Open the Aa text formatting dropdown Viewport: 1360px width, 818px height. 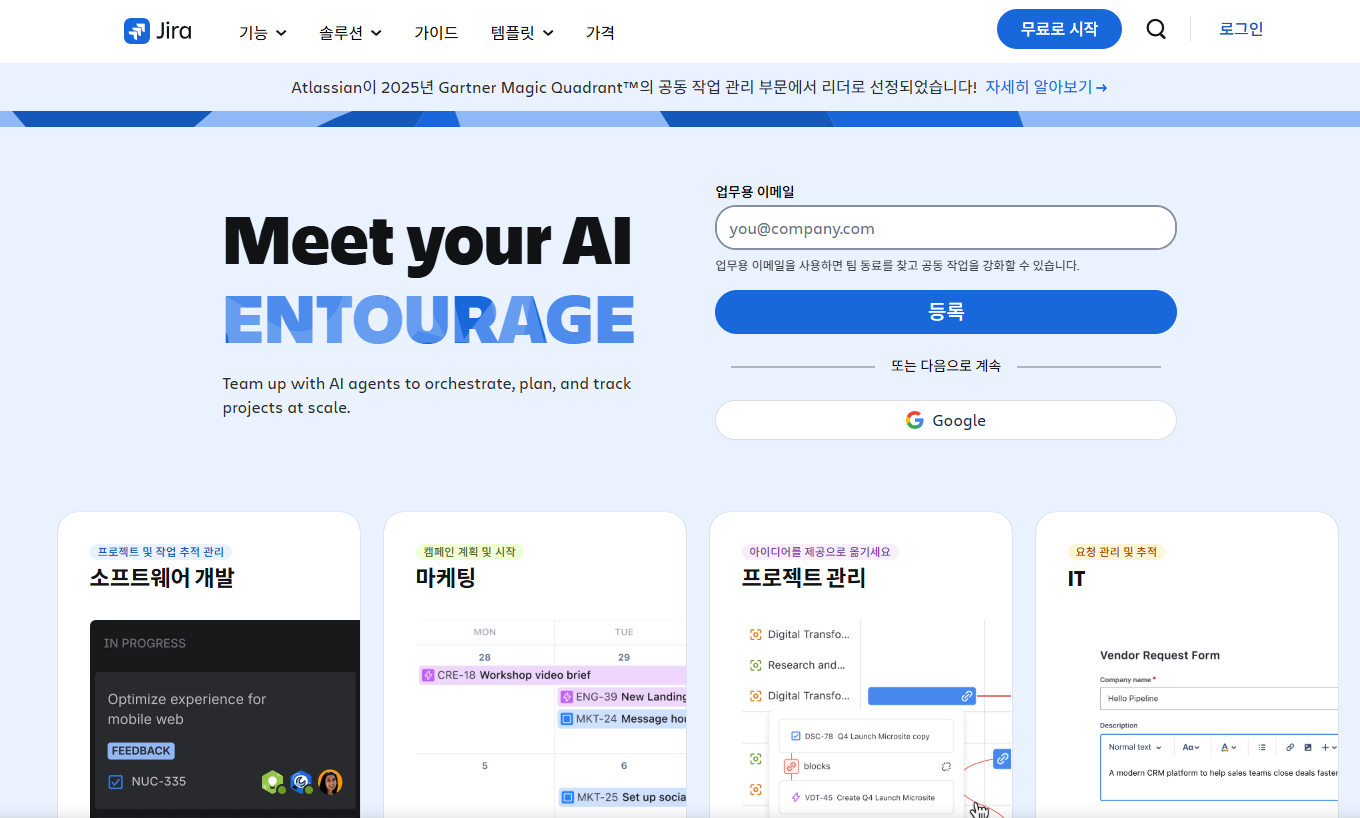coord(1190,747)
